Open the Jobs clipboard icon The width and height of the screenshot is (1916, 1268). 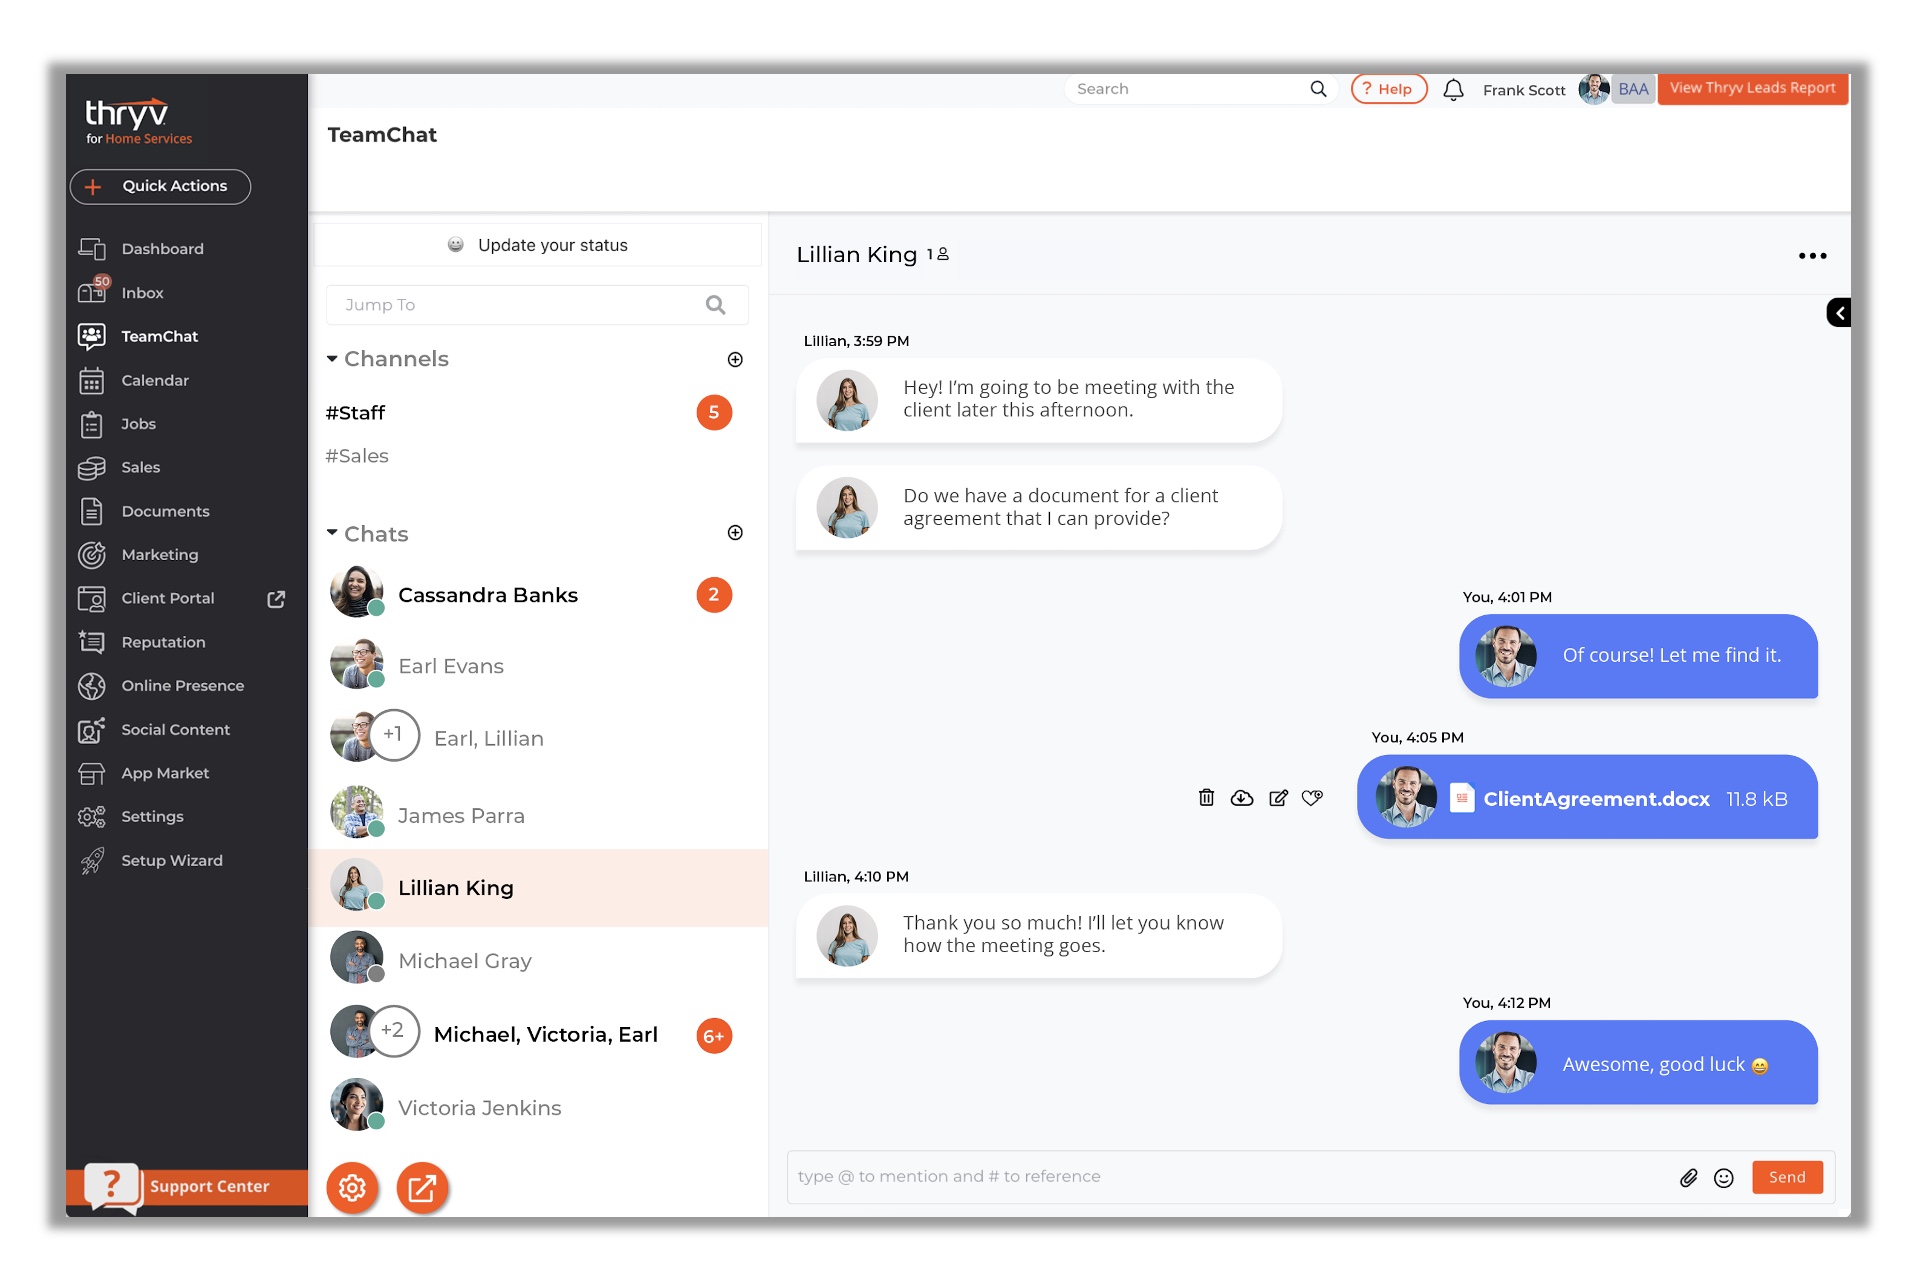coord(92,424)
